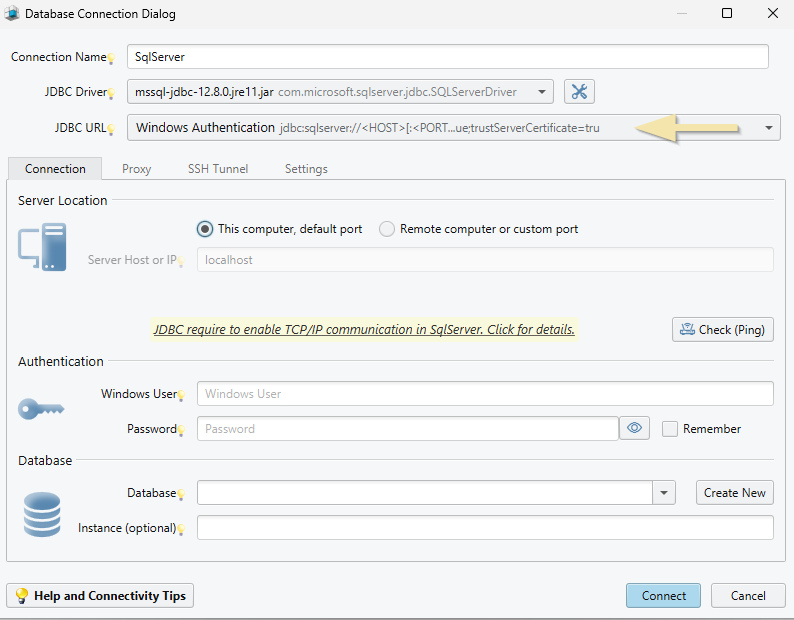Open JDBC driver settings wrench icon
The width and height of the screenshot is (794, 620).
coord(579,92)
